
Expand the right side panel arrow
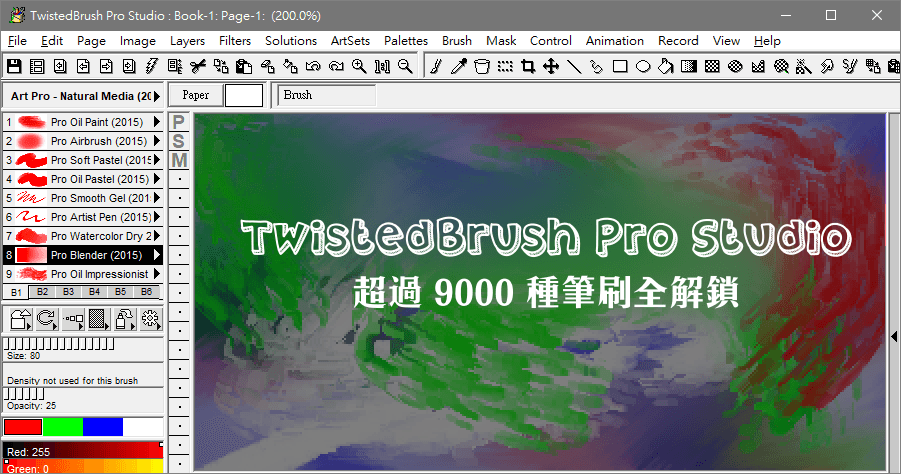(x=894, y=337)
